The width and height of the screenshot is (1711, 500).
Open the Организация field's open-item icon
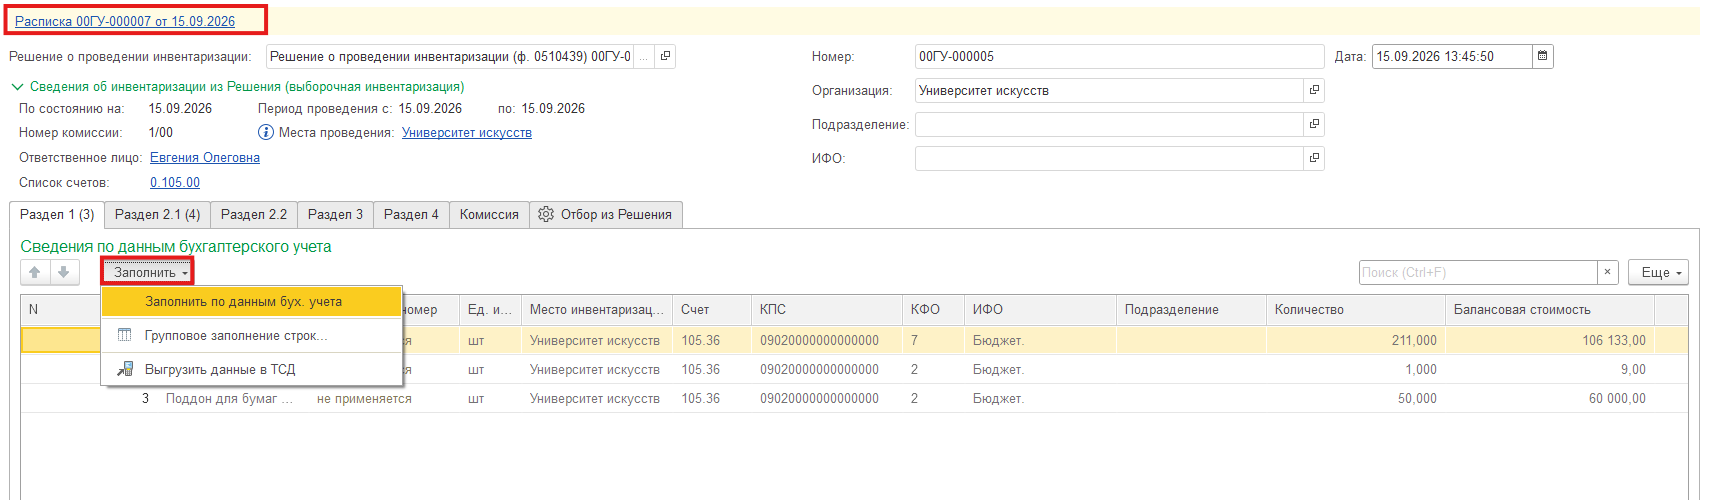click(x=1314, y=90)
